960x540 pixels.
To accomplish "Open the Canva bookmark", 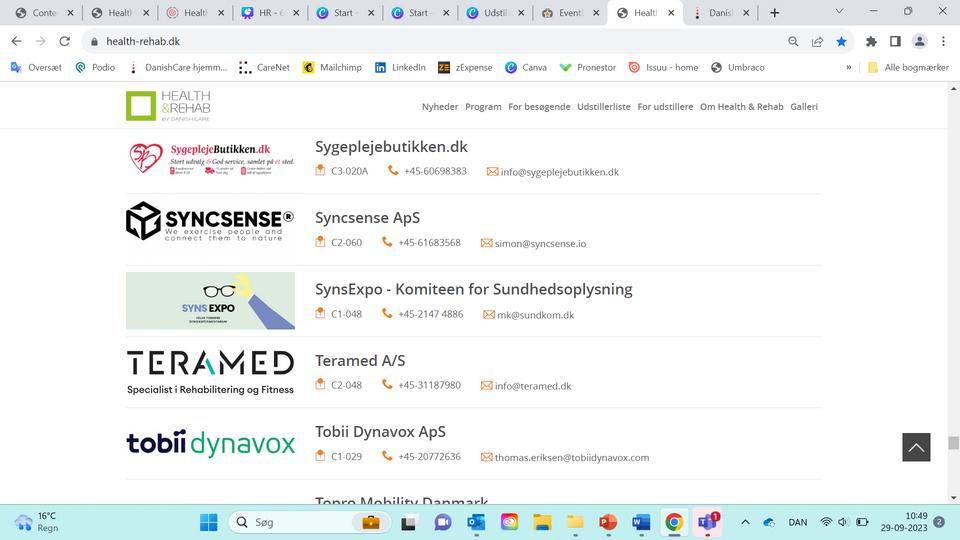I will [x=526, y=67].
